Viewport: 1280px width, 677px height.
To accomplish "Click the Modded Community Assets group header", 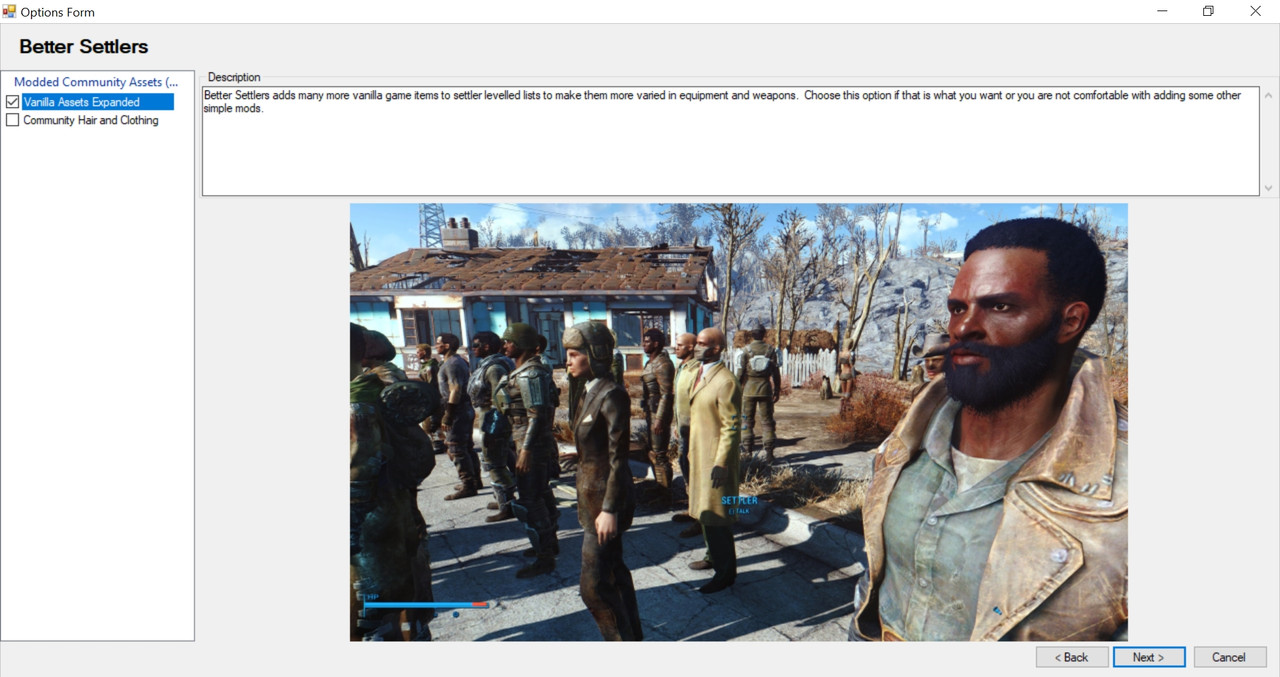I will click(96, 82).
